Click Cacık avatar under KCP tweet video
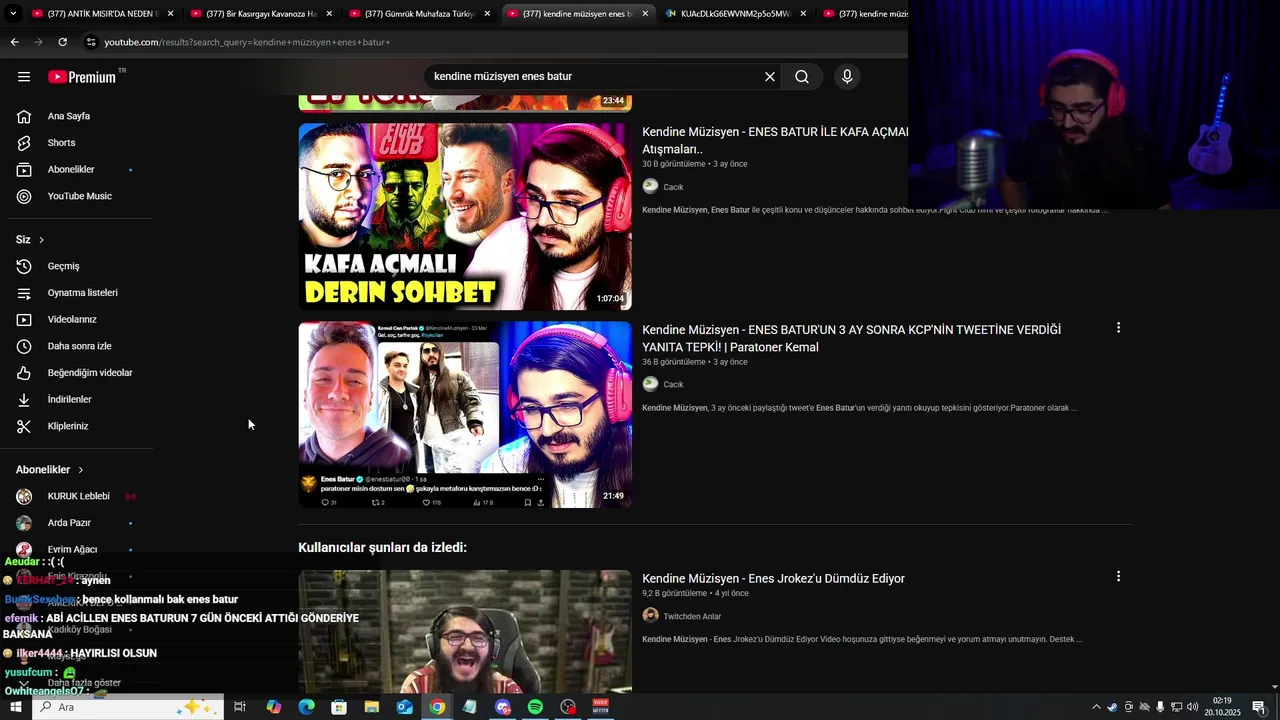 click(650, 384)
